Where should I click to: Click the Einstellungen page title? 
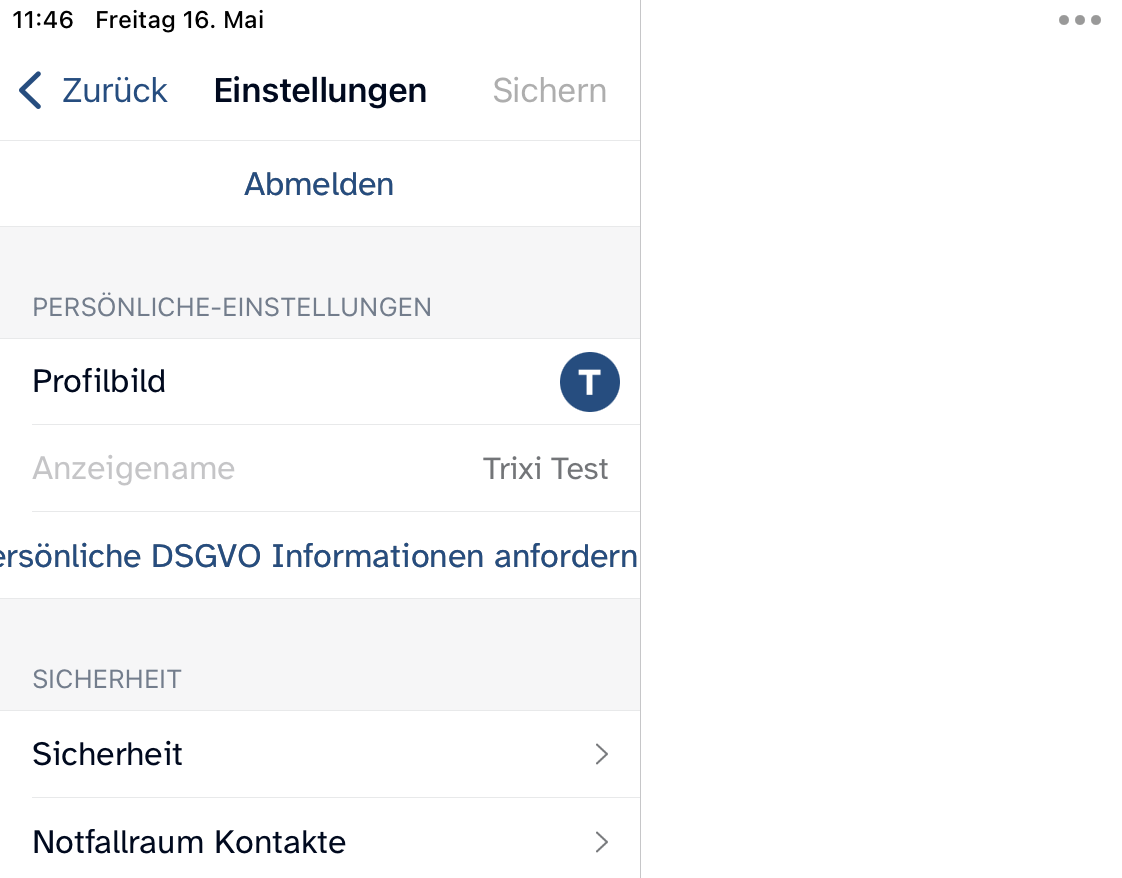(x=320, y=90)
